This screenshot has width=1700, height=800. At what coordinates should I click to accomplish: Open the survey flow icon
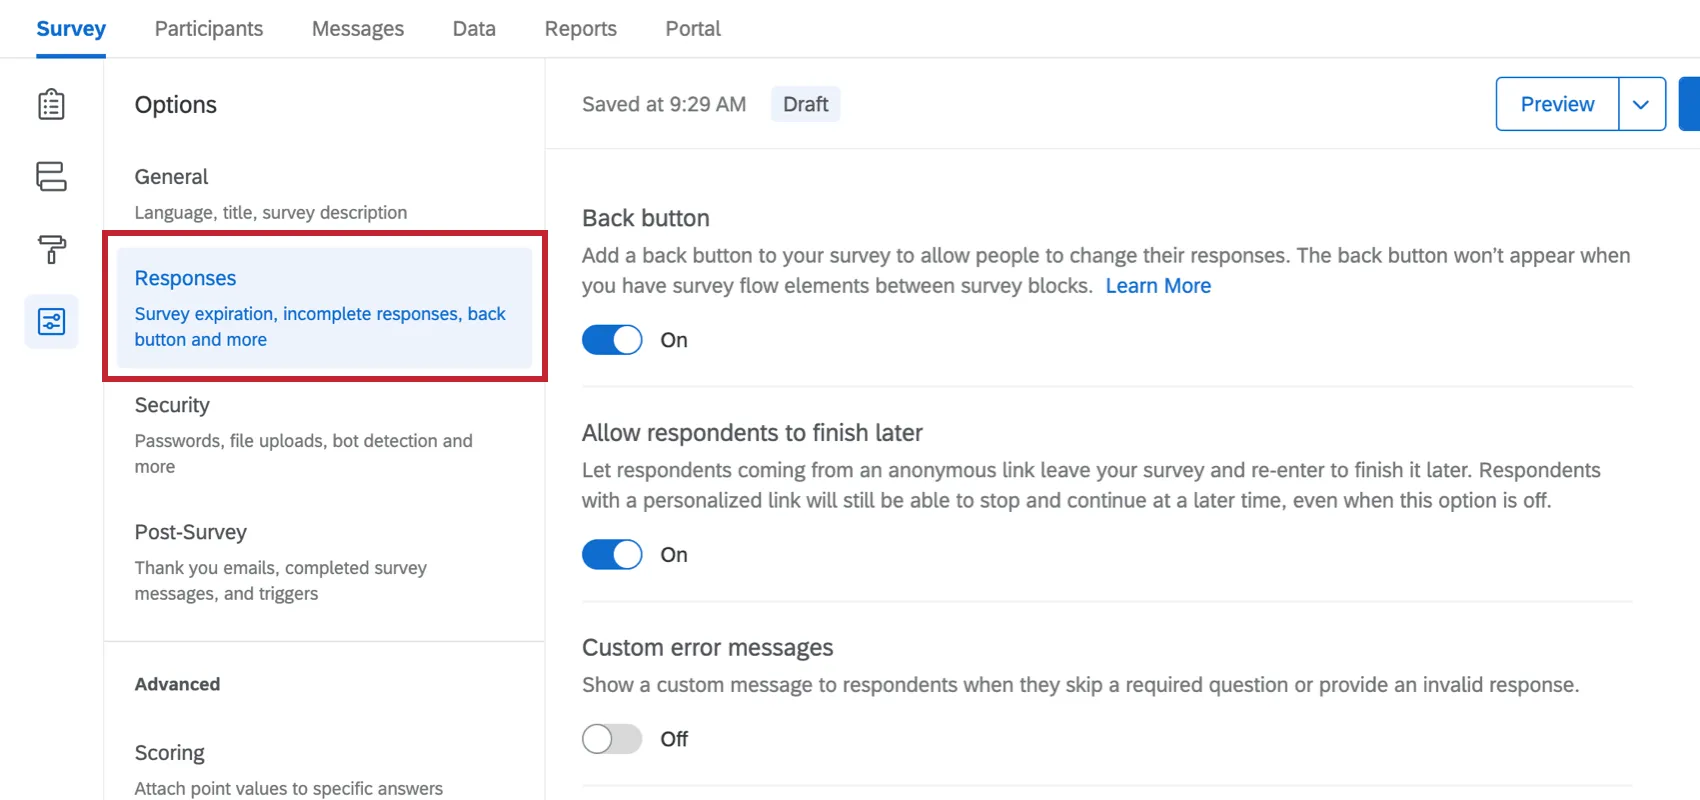51,177
